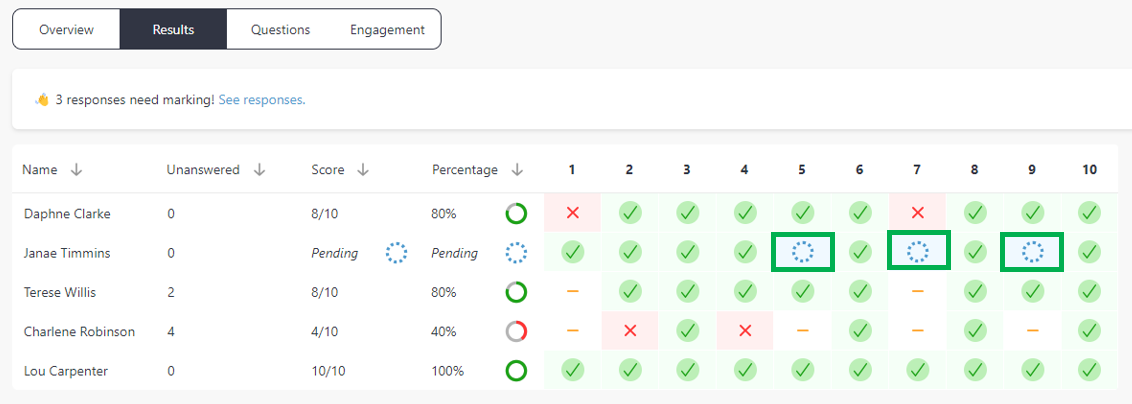Open Charlene Robinson's incorrect question 2 cross

(x=630, y=330)
